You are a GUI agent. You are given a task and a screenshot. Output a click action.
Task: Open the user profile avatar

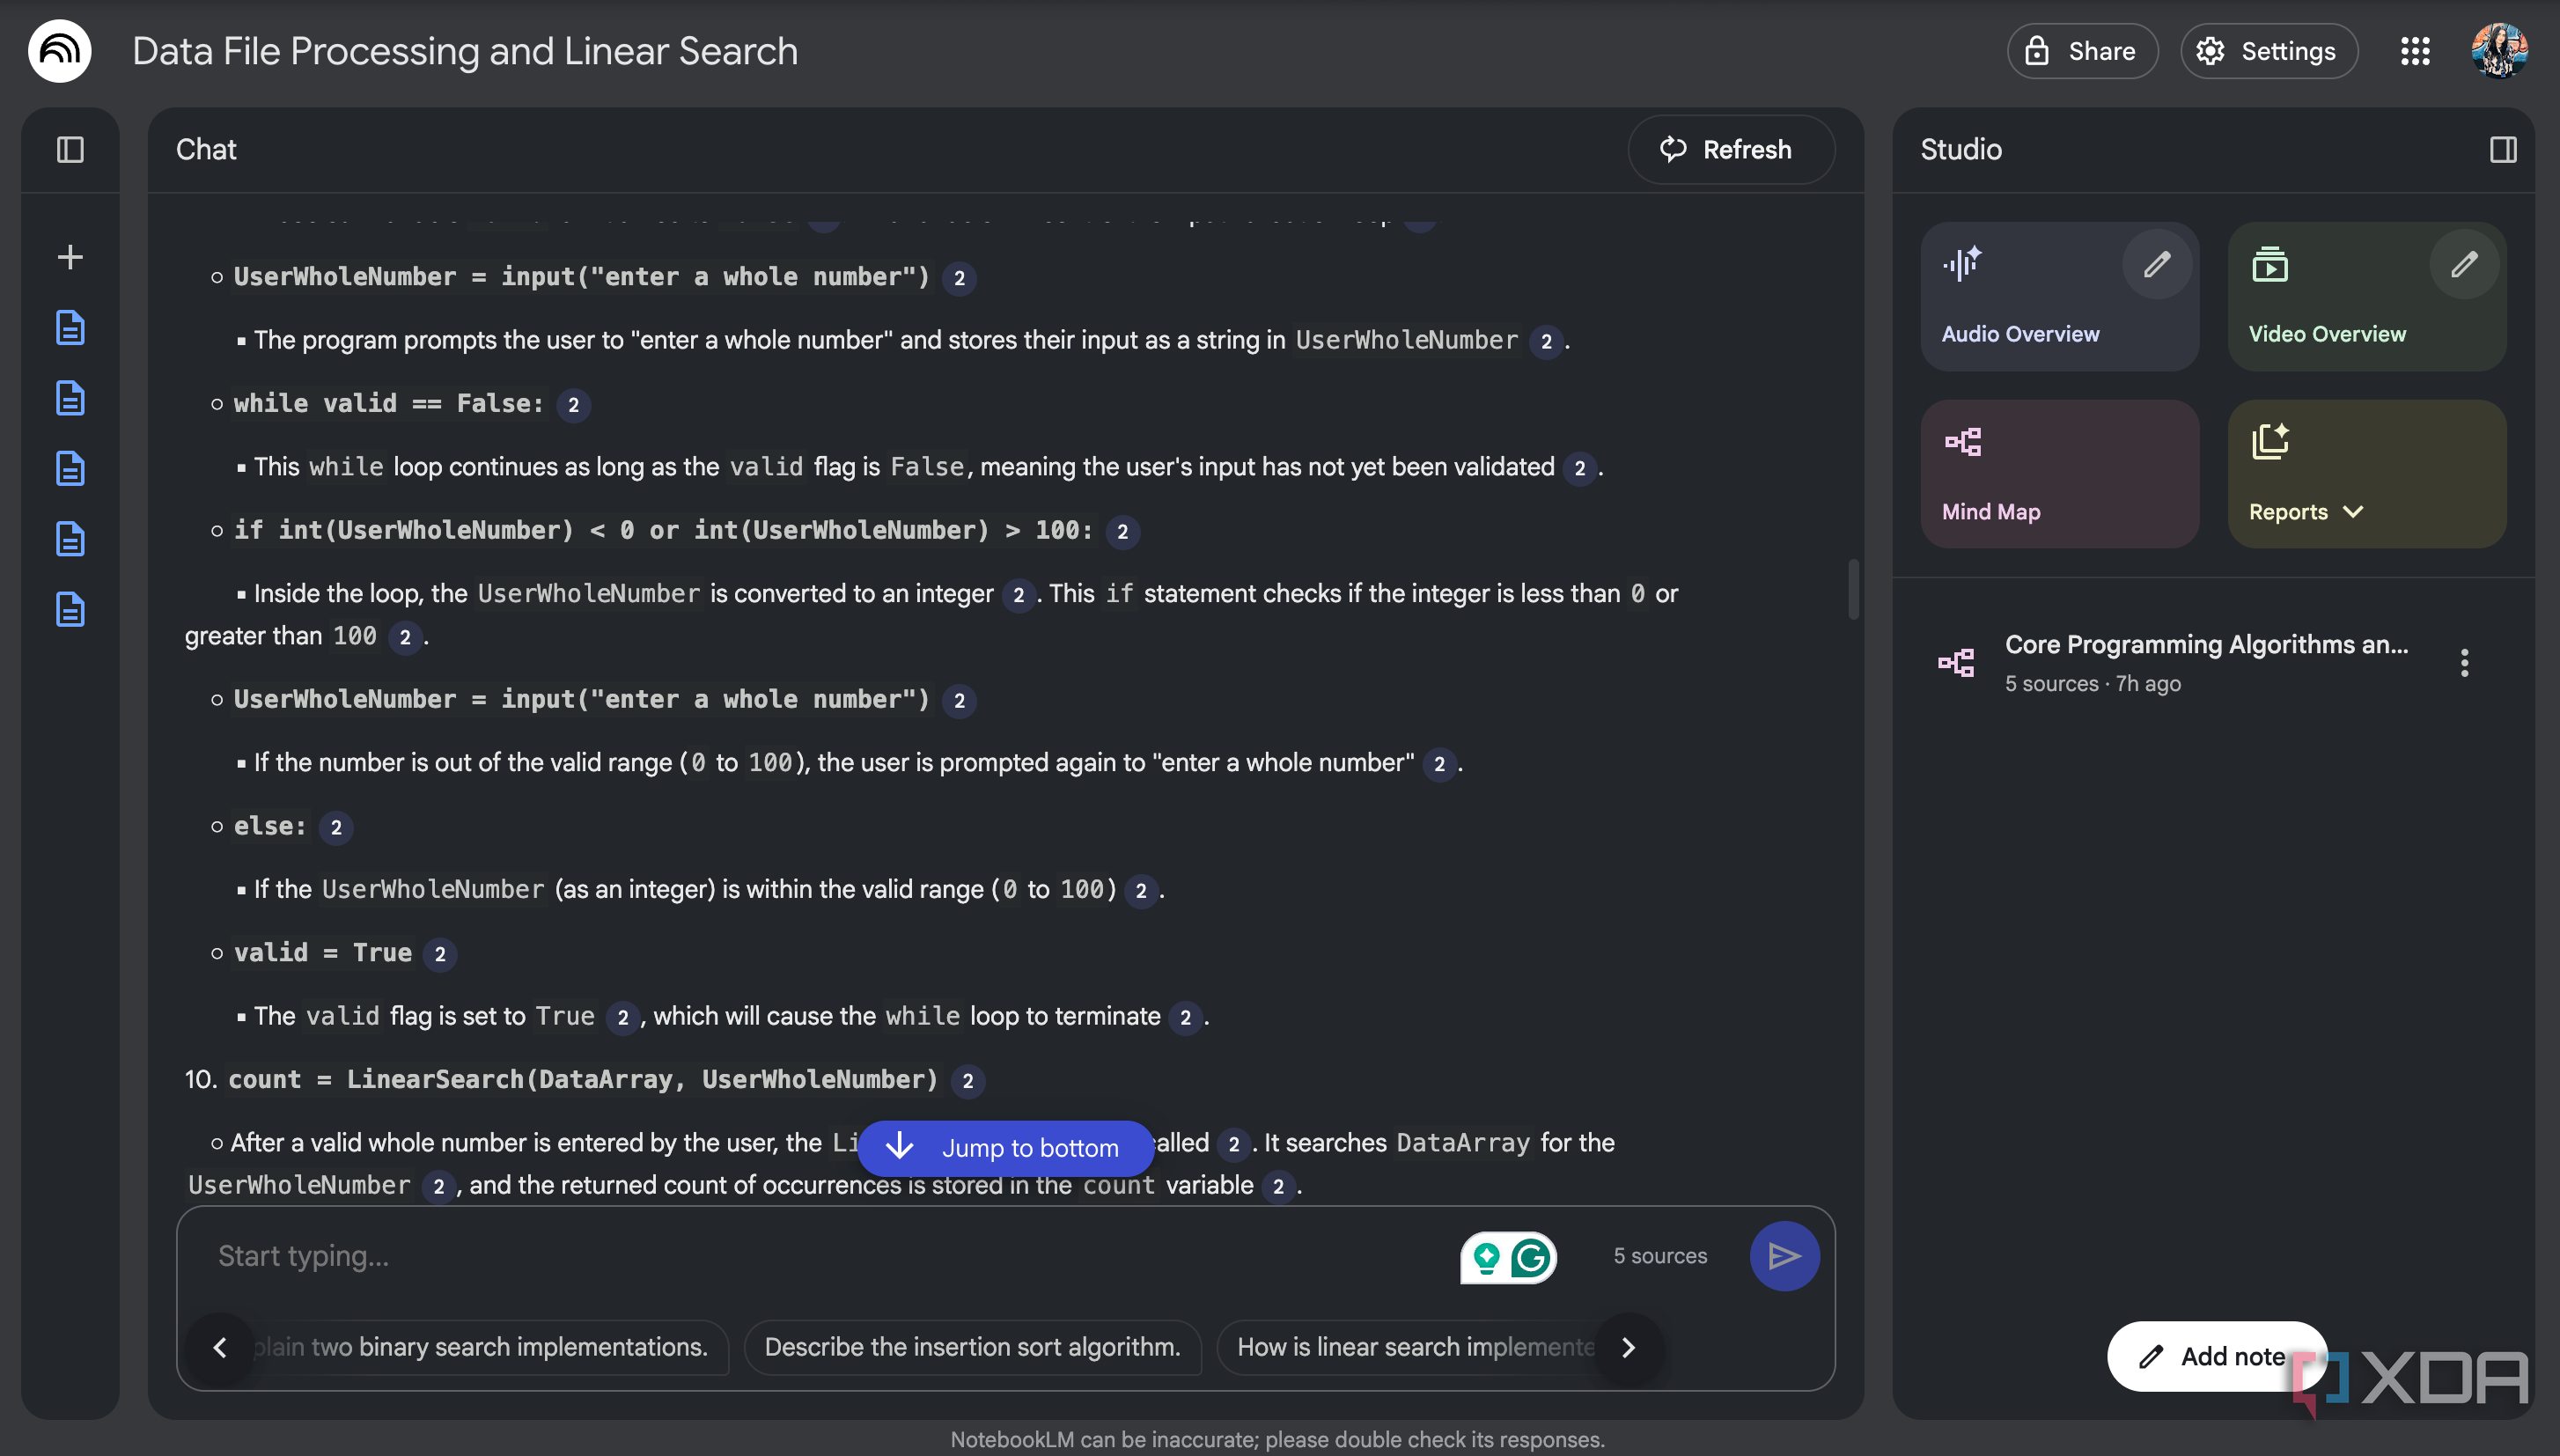click(2499, 51)
